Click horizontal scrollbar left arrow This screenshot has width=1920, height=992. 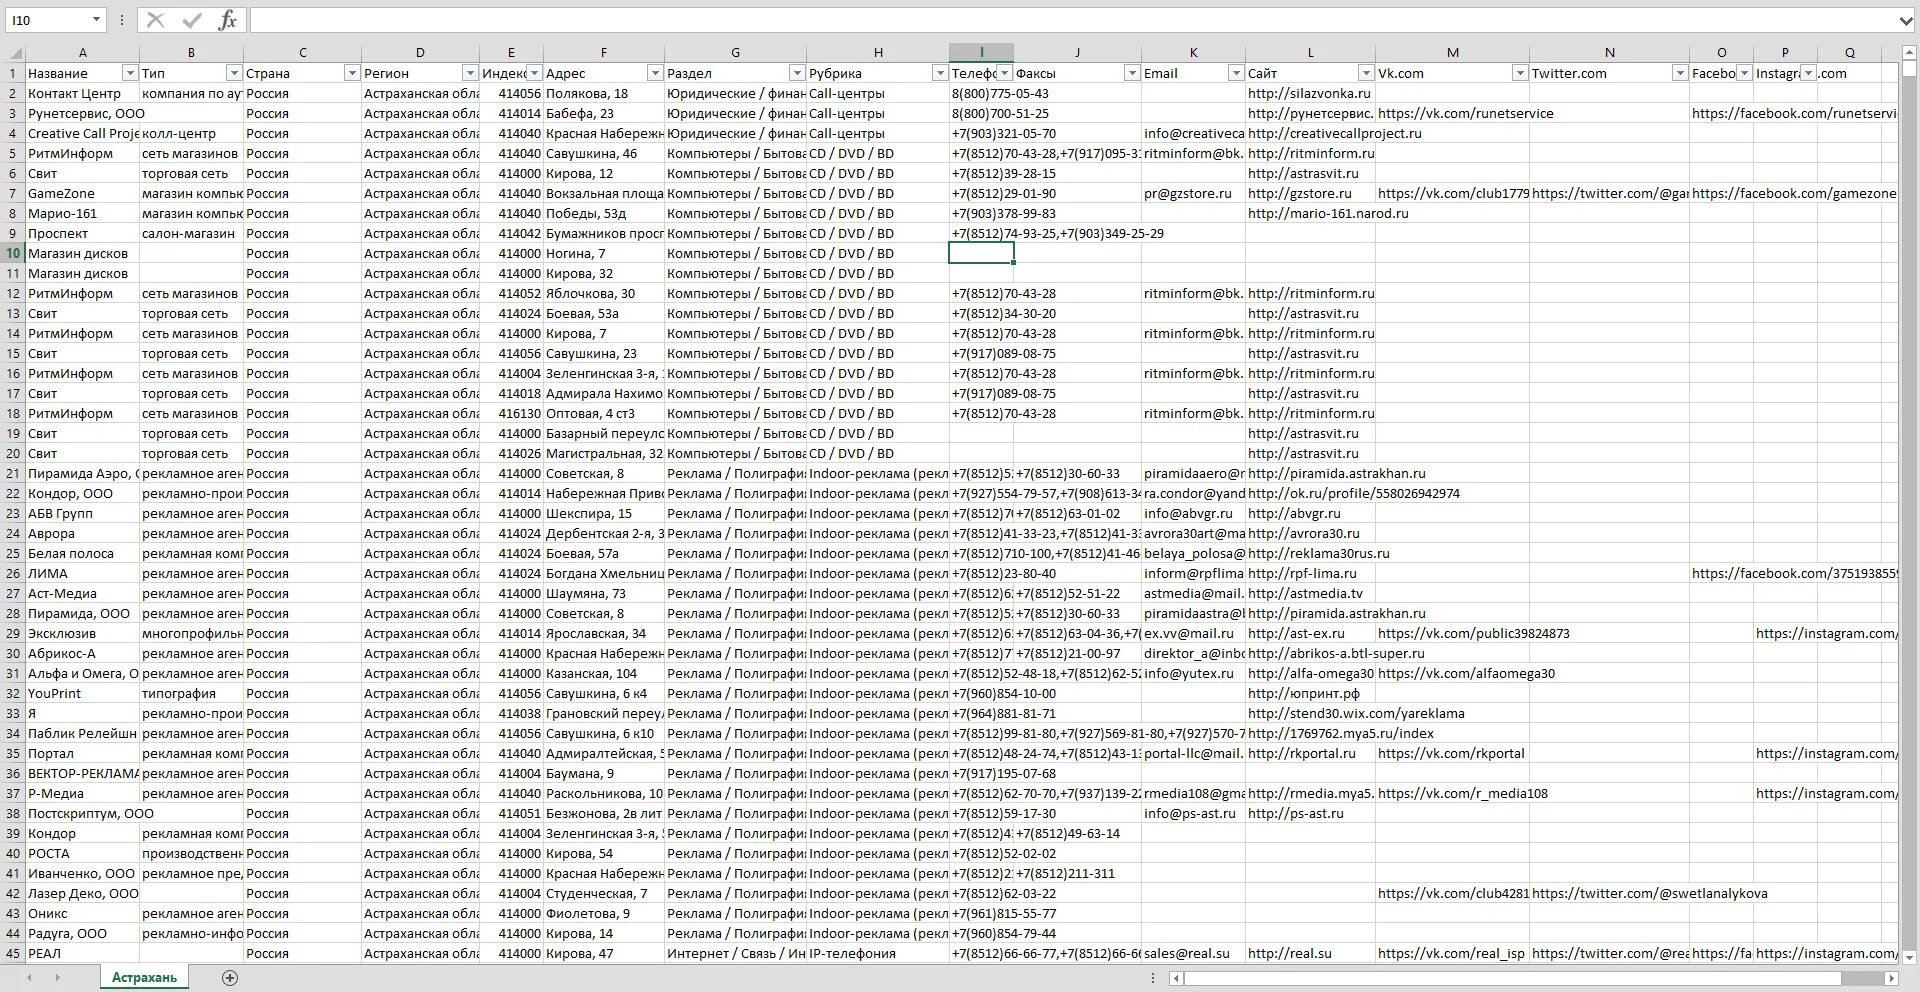(1177, 978)
